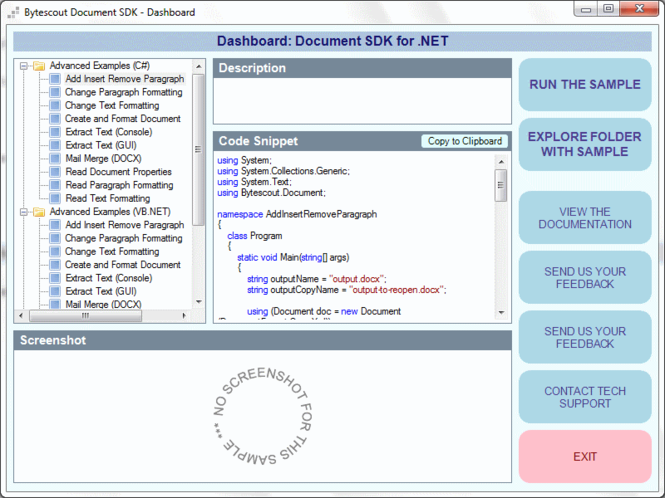Click tree horizontal scrollbar right arrow
The height and width of the screenshot is (498, 665).
(184, 316)
